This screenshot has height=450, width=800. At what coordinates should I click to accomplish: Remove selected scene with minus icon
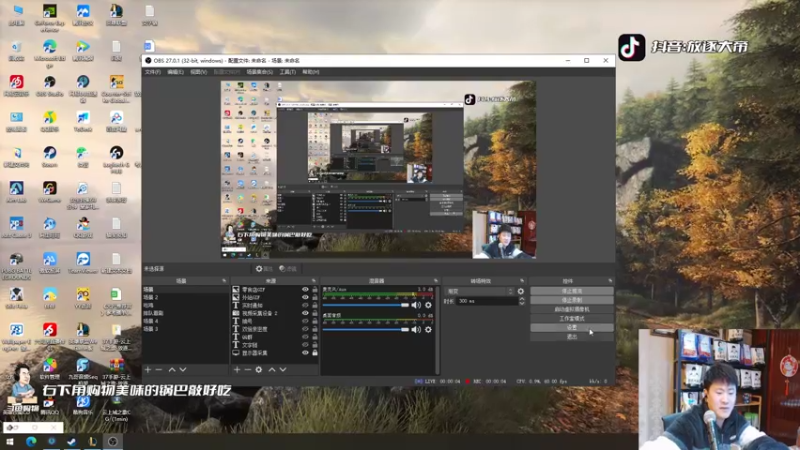tap(159, 369)
